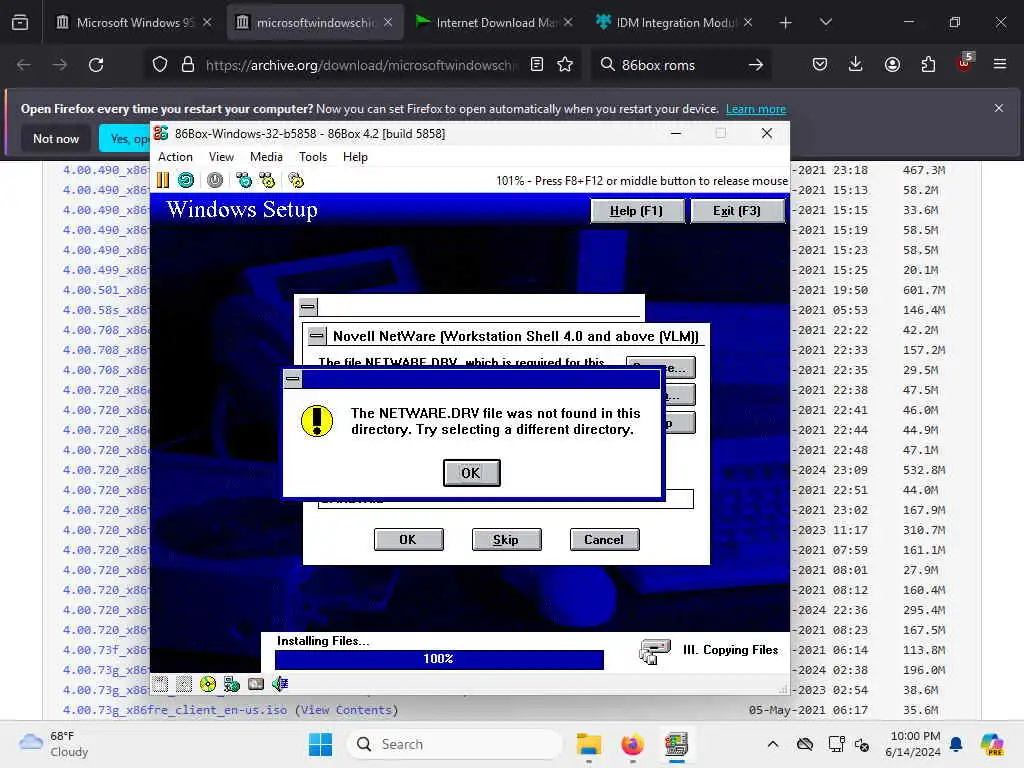Open Learn more link in Firefox banner
1024x768 pixels.
[x=756, y=109]
